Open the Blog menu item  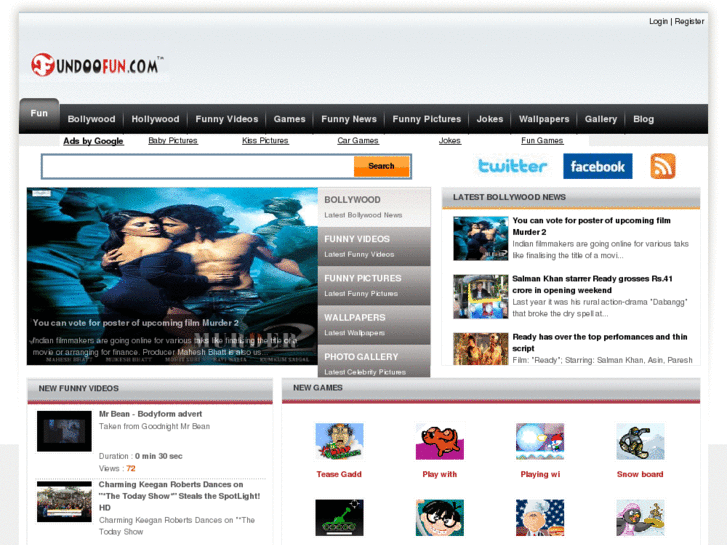click(644, 119)
